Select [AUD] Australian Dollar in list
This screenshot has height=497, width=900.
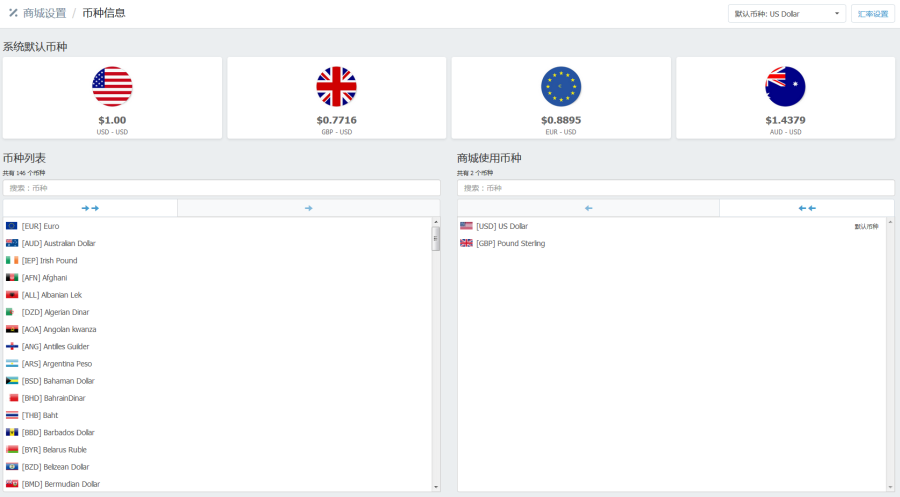pos(58,243)
